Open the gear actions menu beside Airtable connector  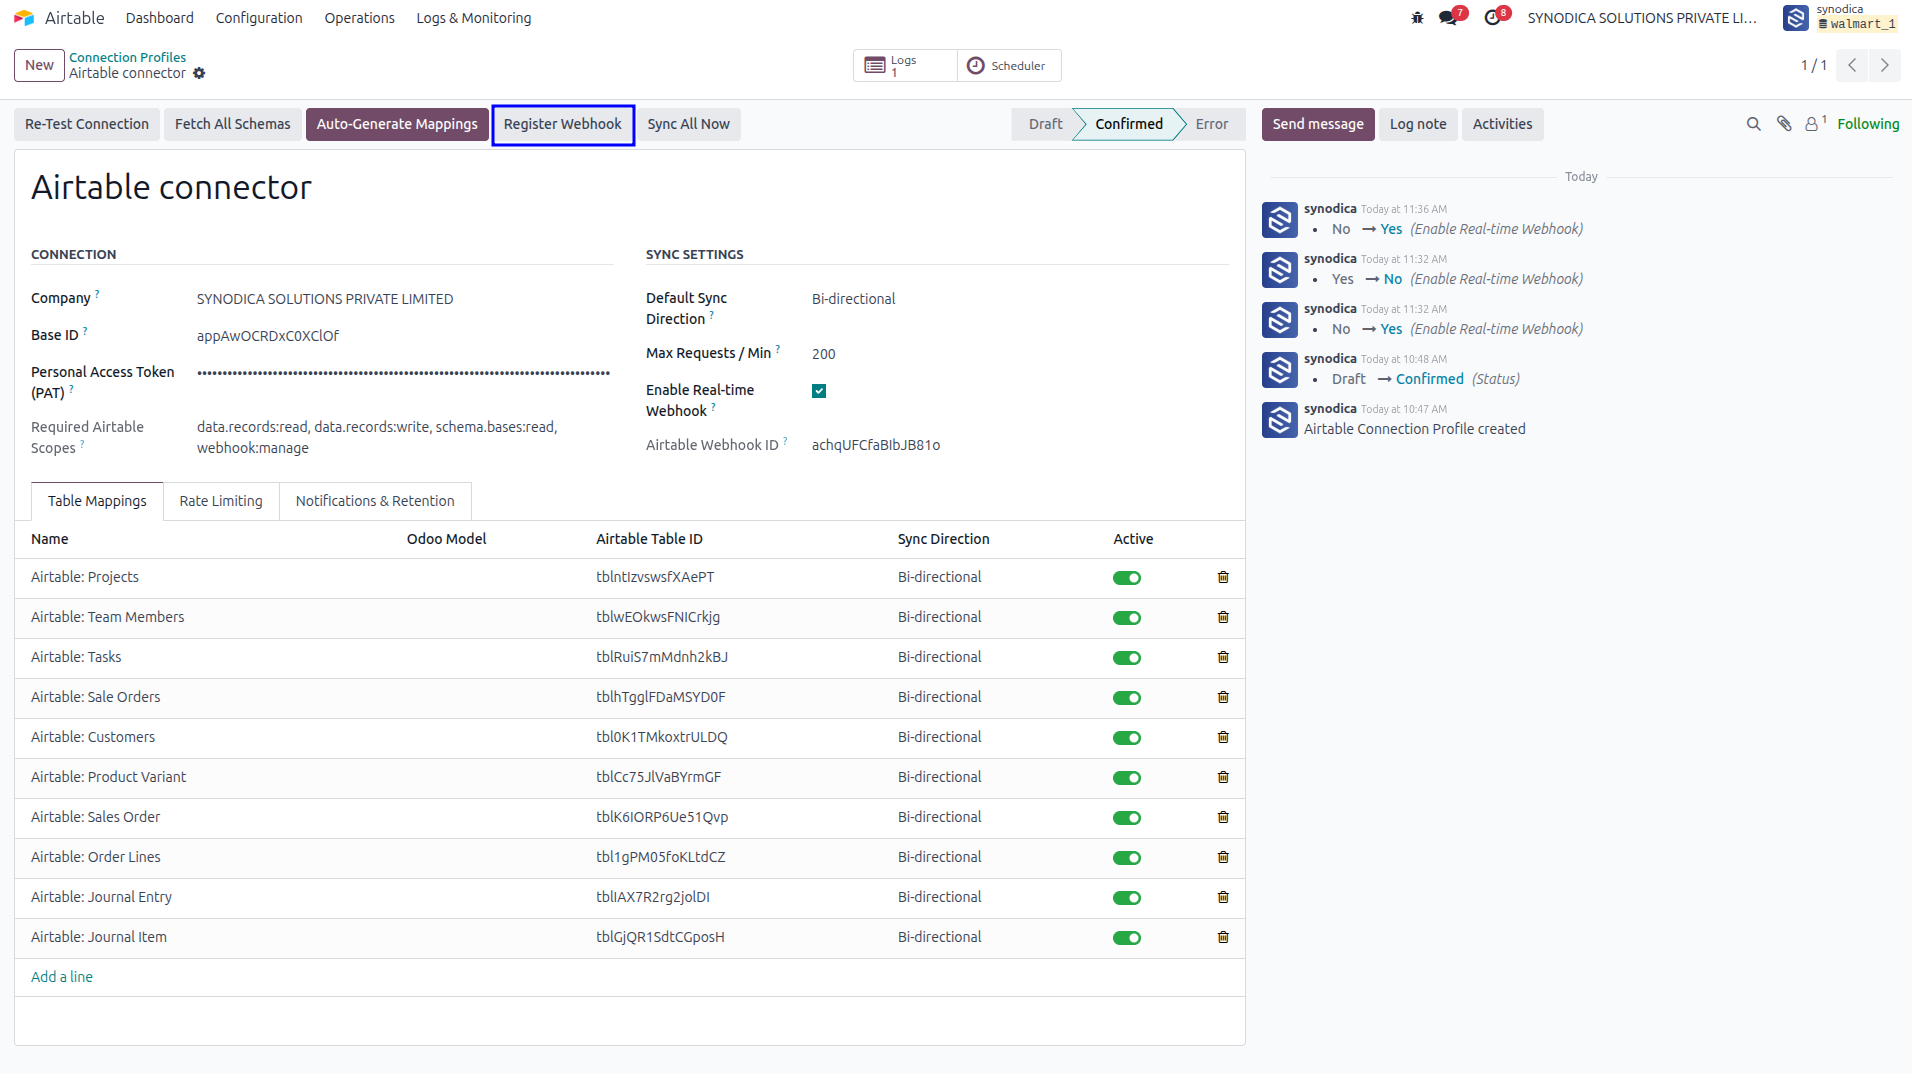click(199, 73)
